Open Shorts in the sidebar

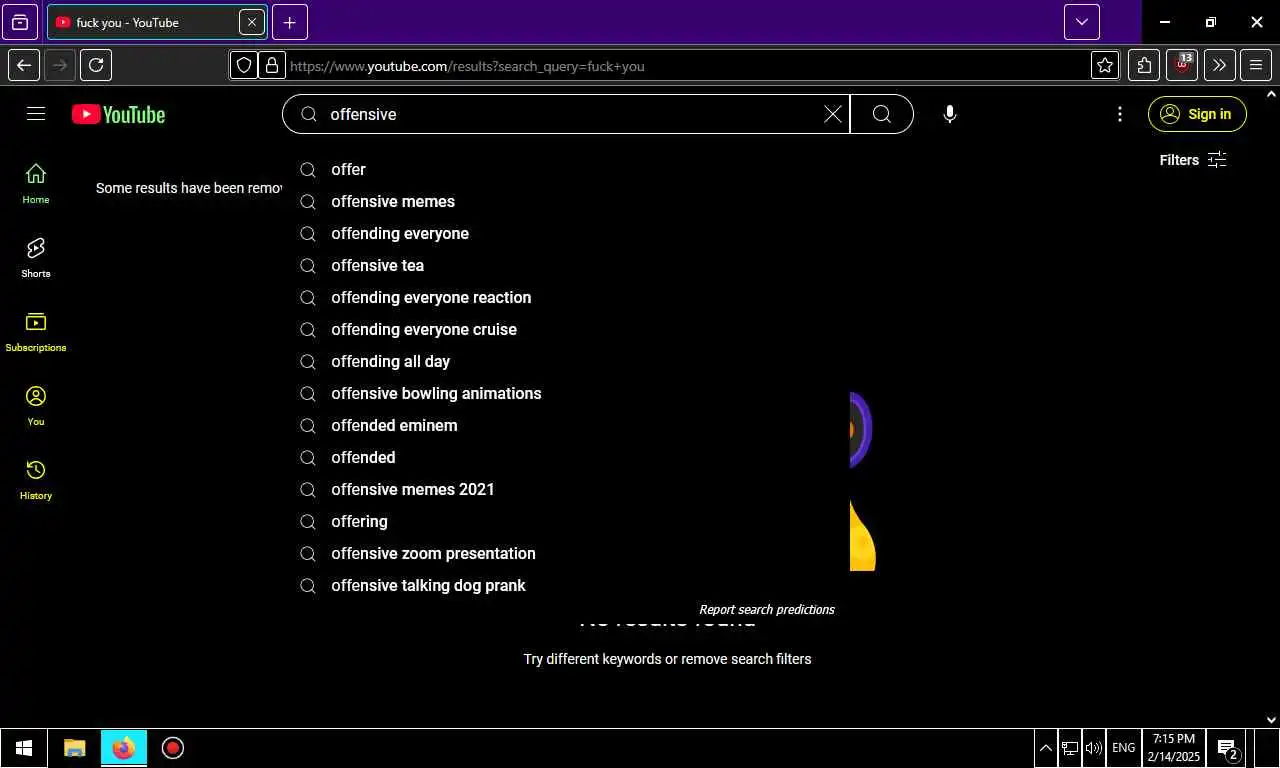[x=36, y=258]
